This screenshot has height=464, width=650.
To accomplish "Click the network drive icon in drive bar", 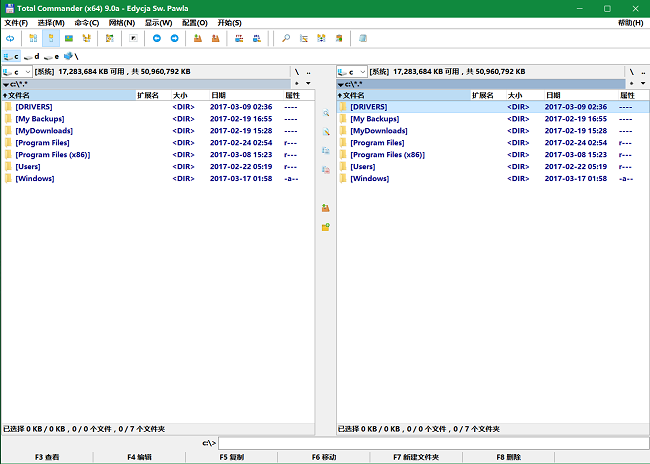I will pos(70,57).
